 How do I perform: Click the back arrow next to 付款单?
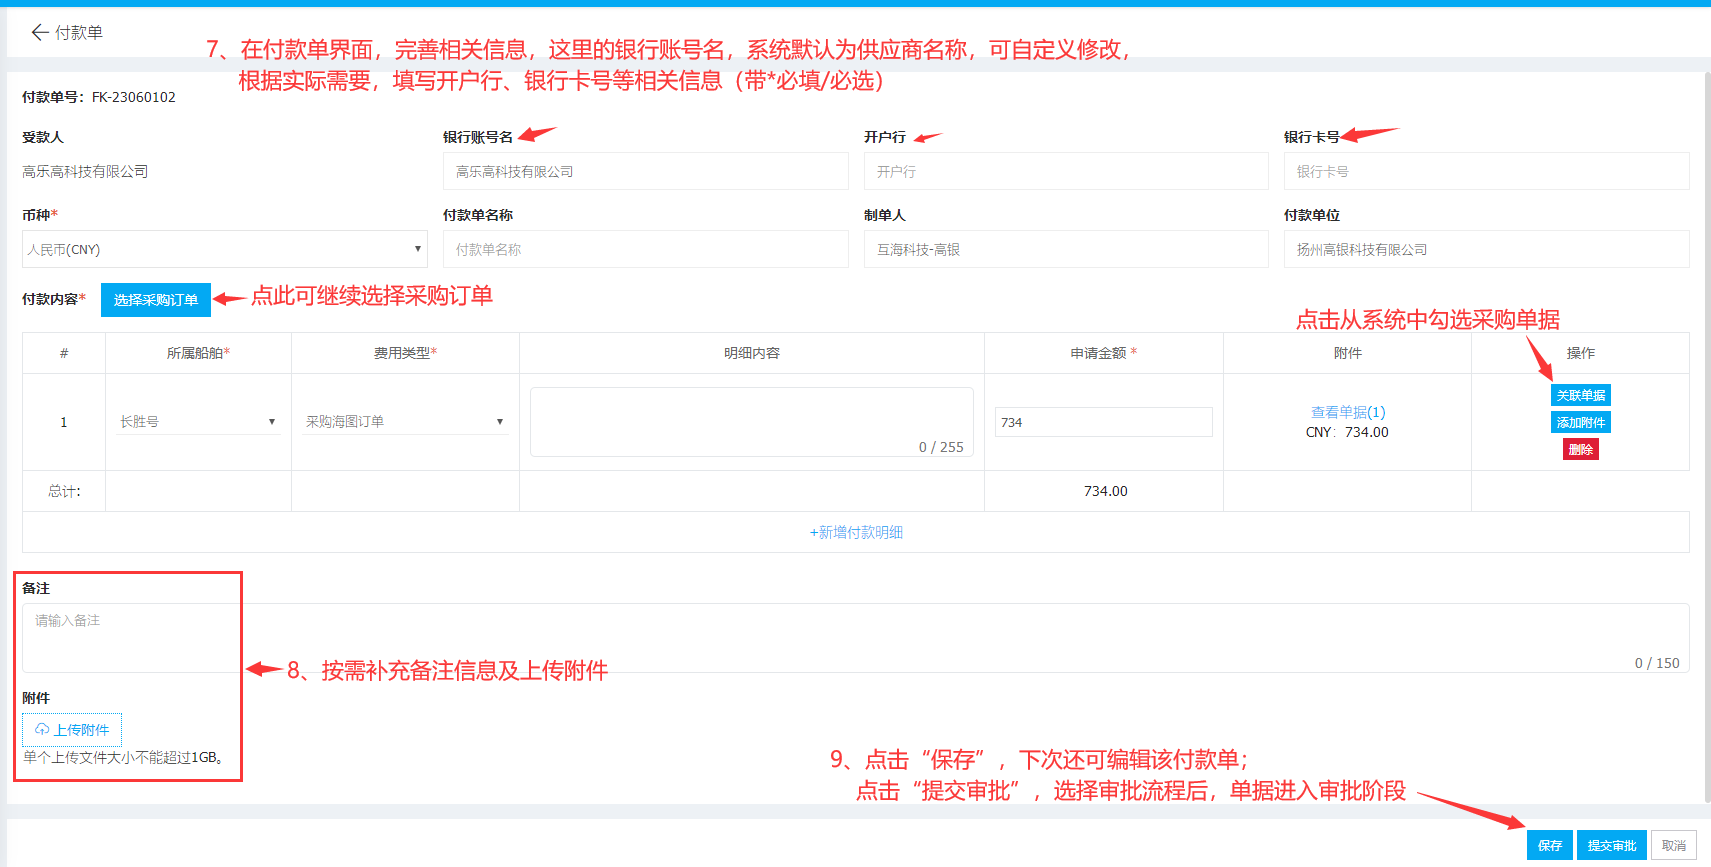(x=40, y=32)
